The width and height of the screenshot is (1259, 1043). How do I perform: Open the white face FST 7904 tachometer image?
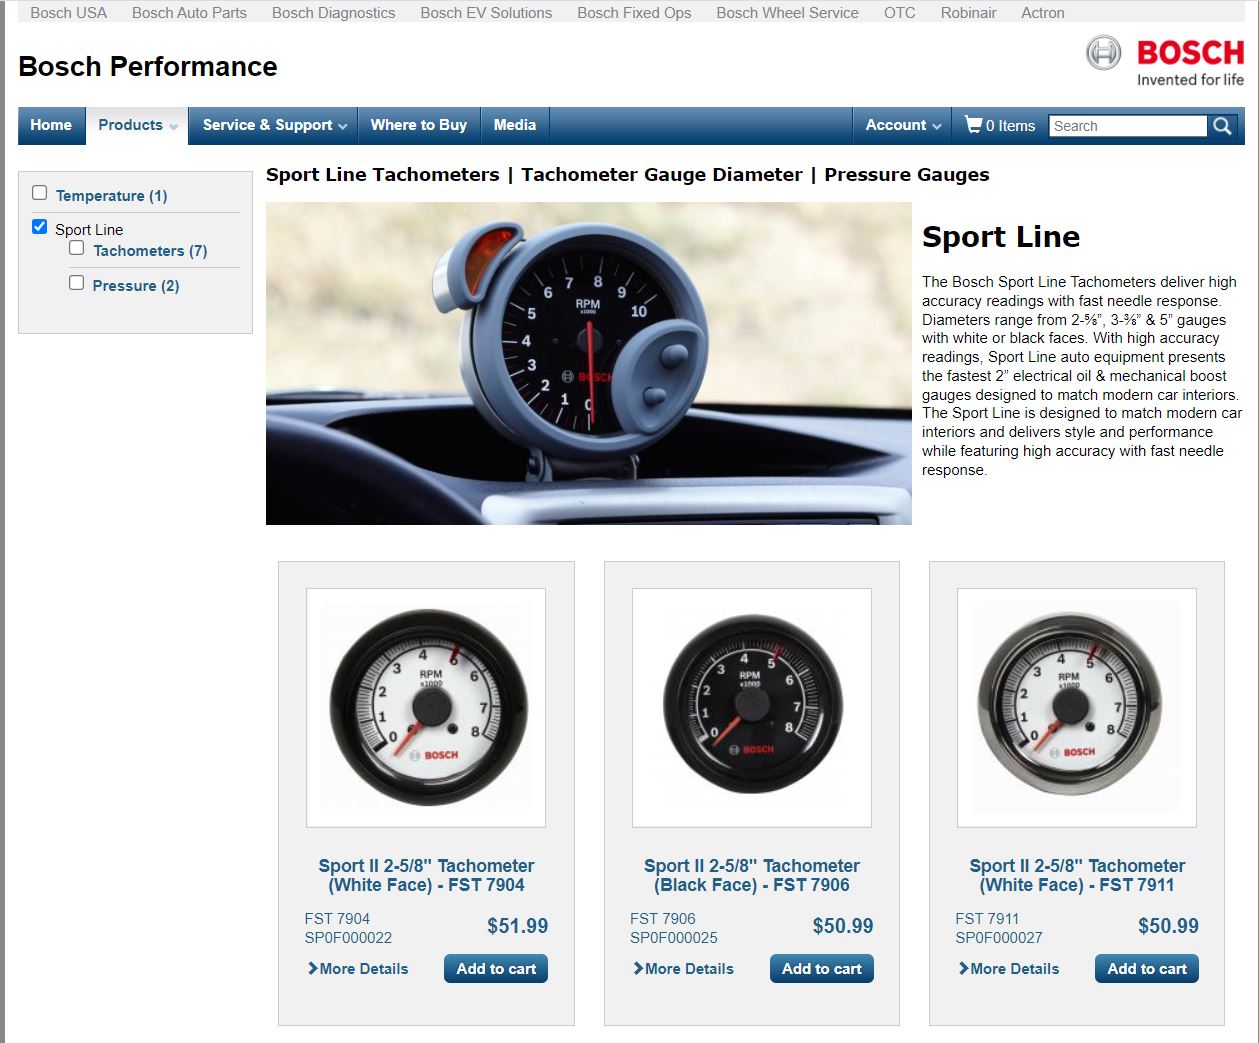[x=426, y=707]
